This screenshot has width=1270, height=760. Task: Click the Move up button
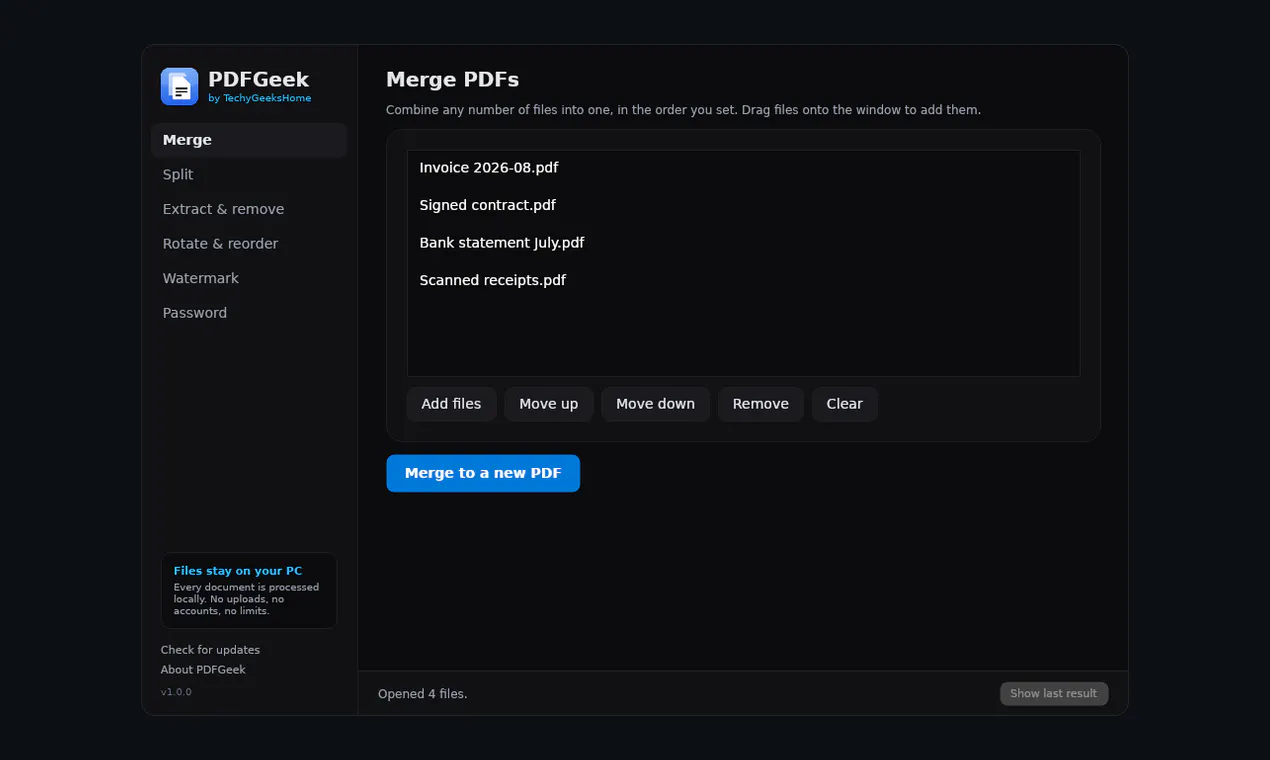pyautogui.click(x=549, y=404)
